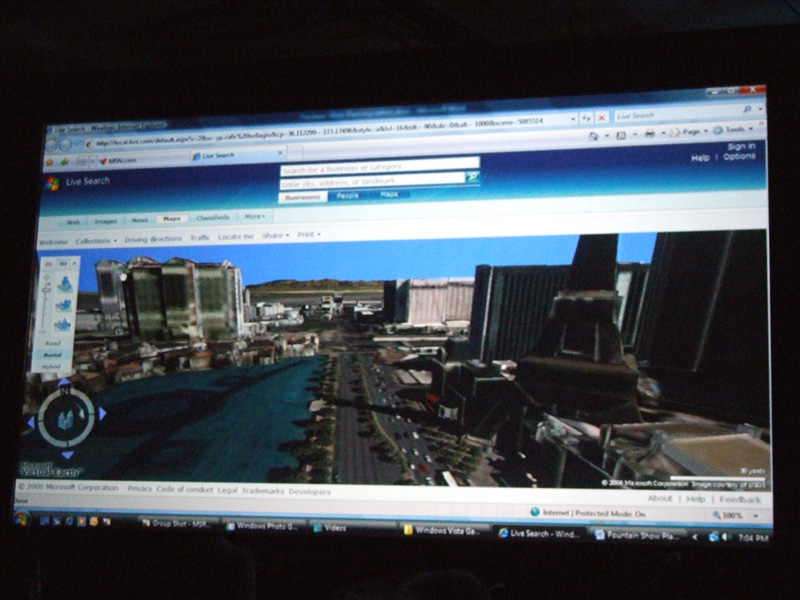
Task: Click the Privacy footer link
Action: (x=140, y=488)
